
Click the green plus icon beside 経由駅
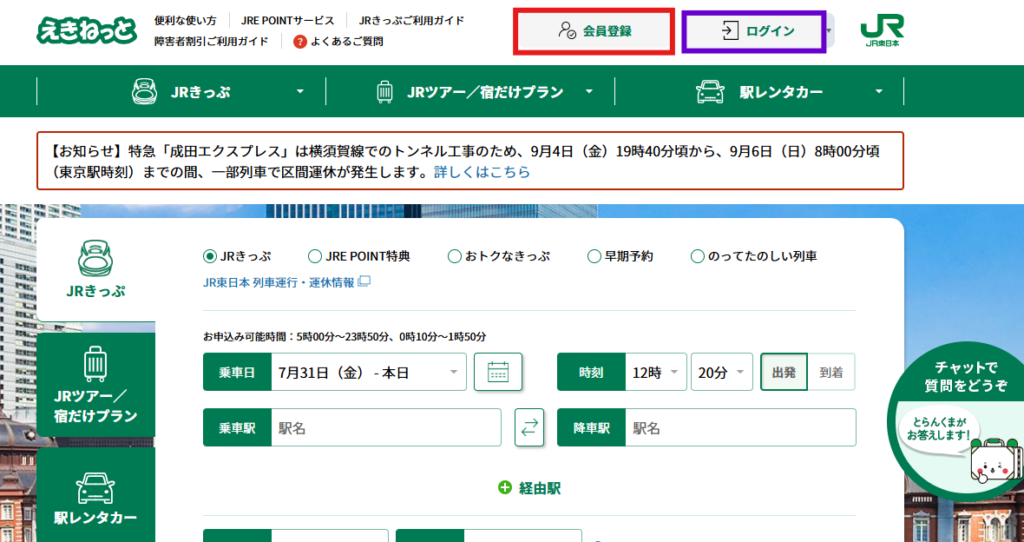click(505, 488)
